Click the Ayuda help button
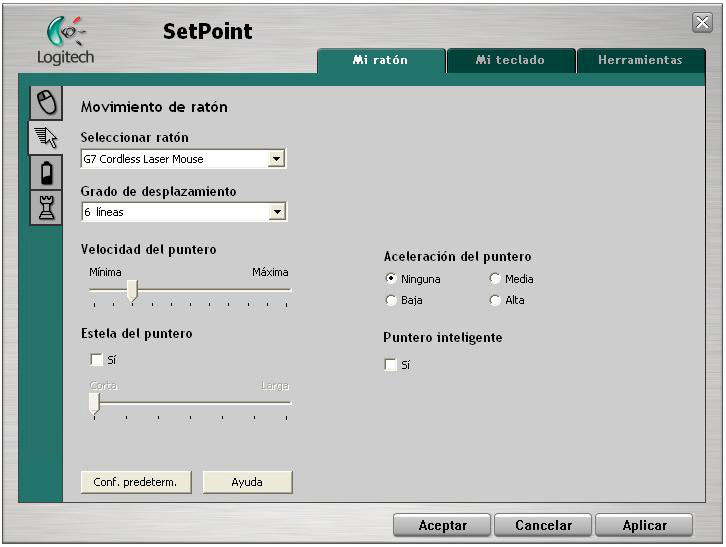The width and height of the screenshot is (726, 547). (247, 482)
